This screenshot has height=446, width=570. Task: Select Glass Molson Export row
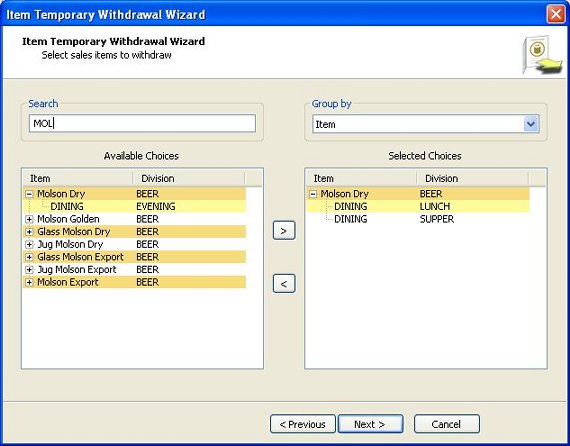(x=135, y=257)
